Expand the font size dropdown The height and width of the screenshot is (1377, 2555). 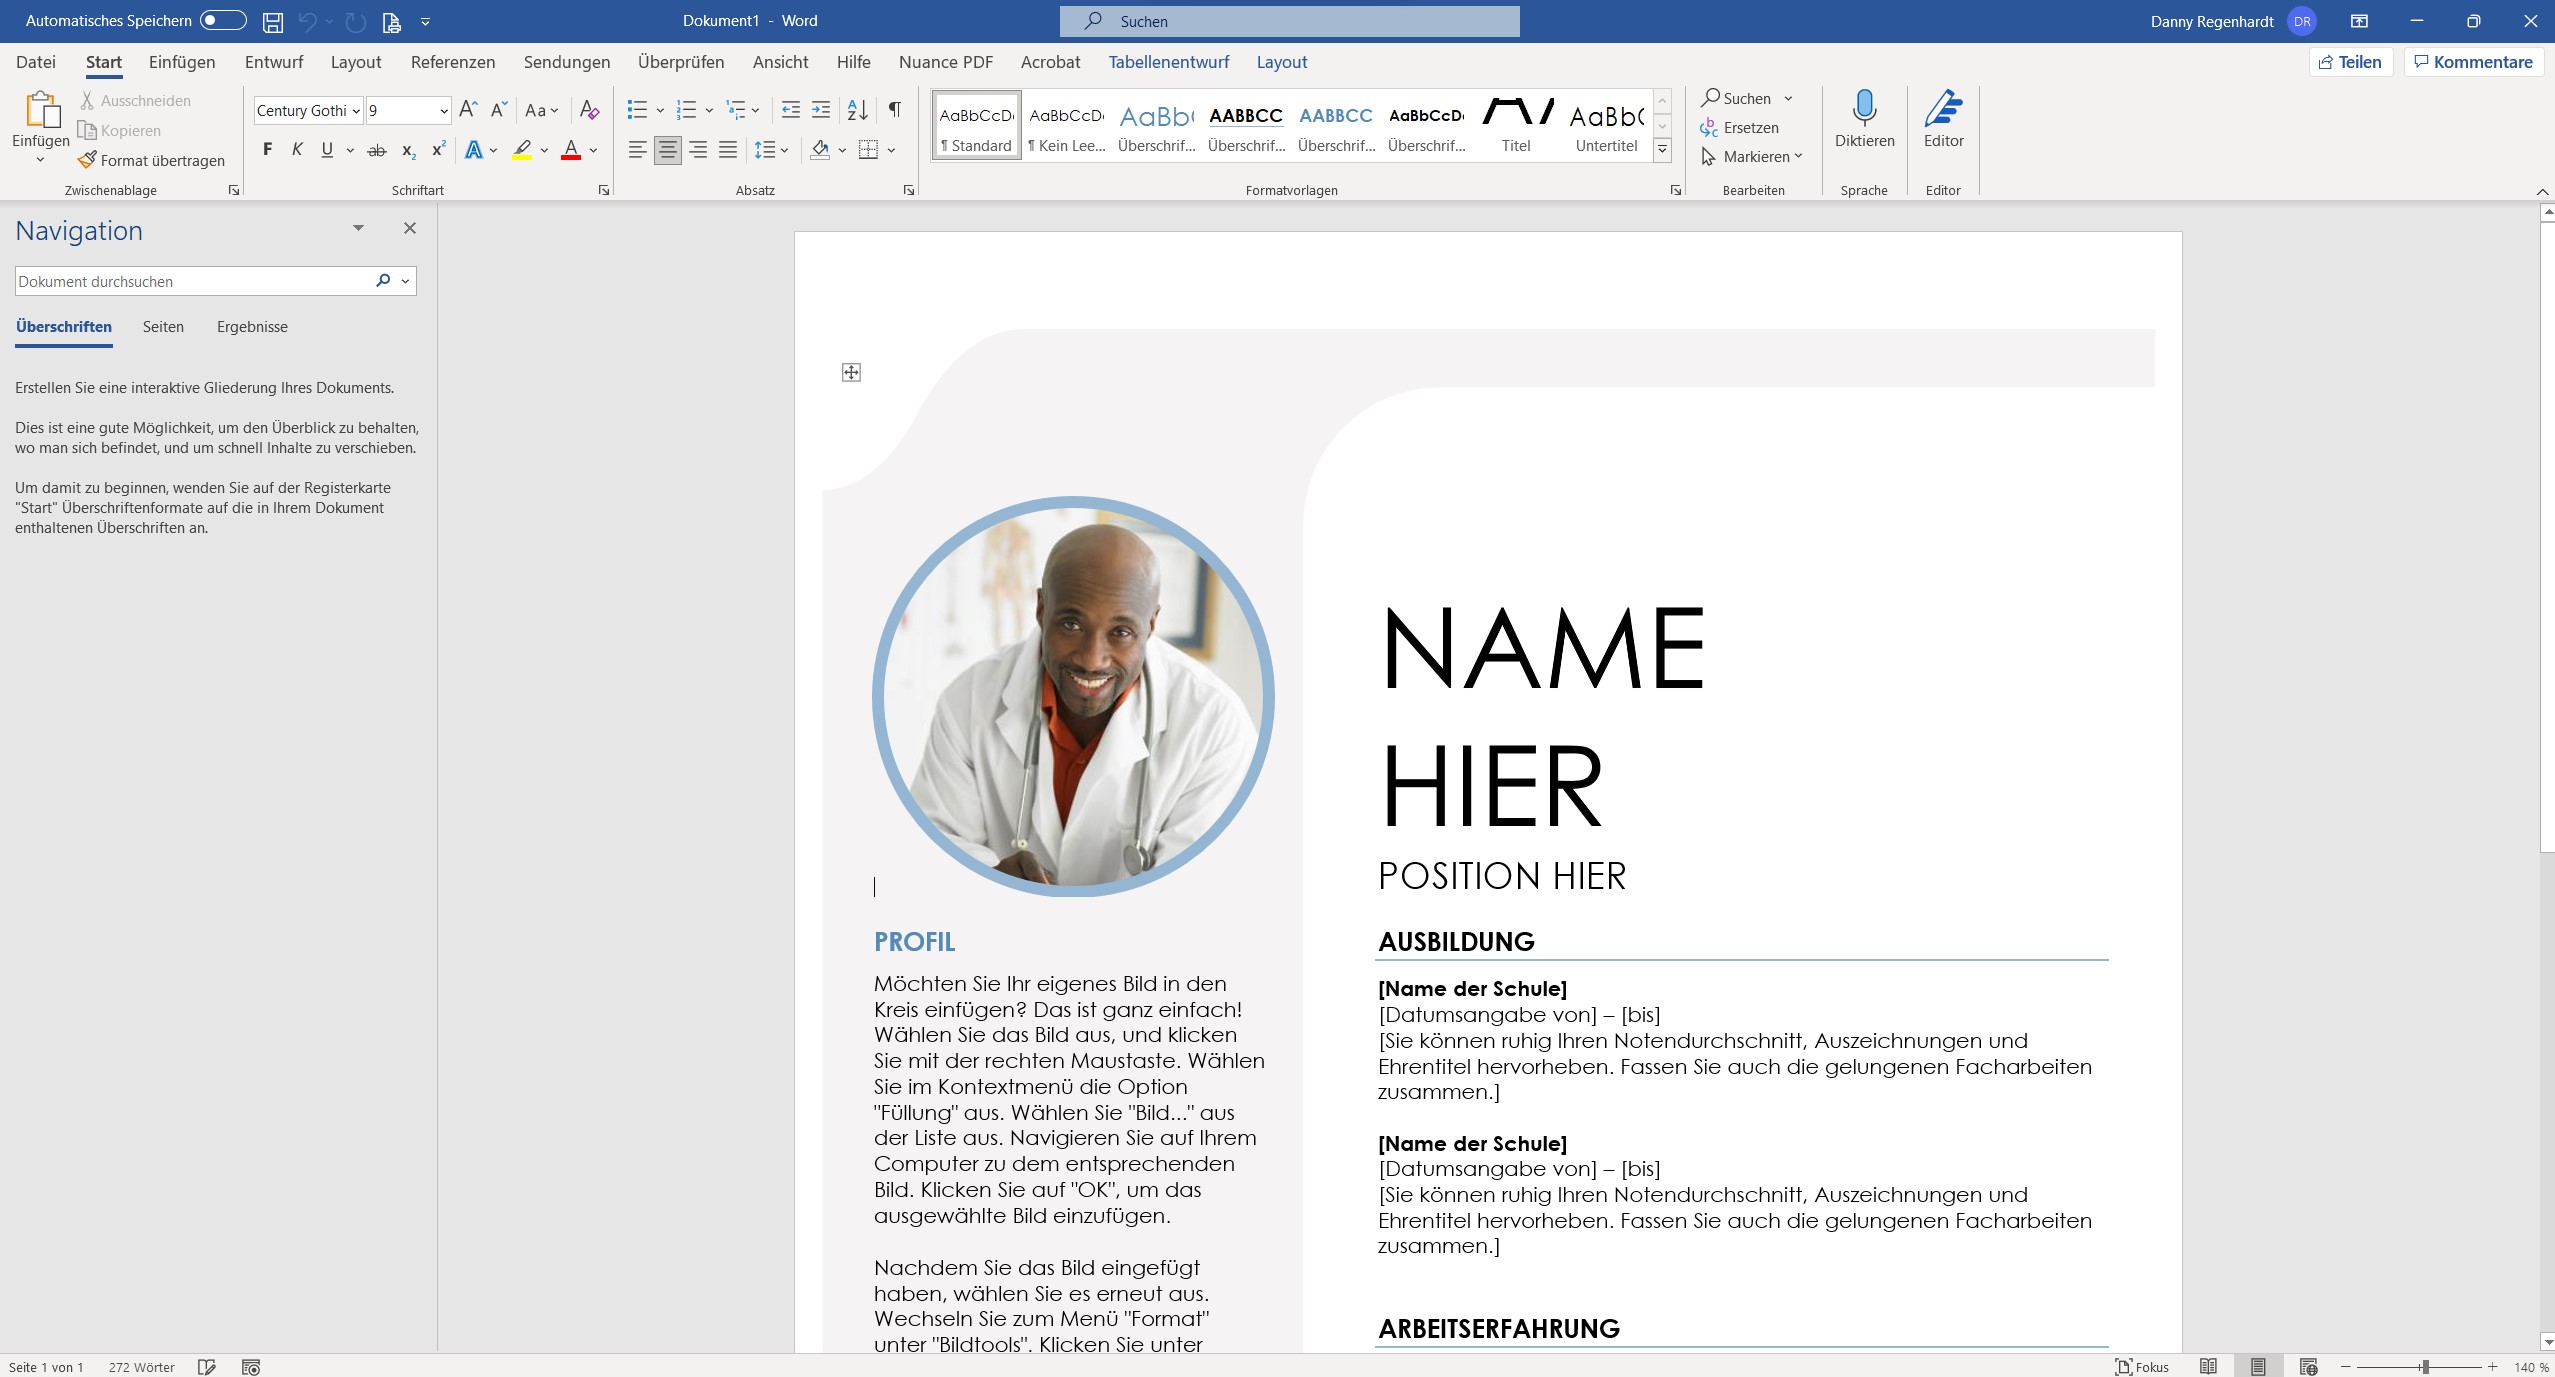443,111
